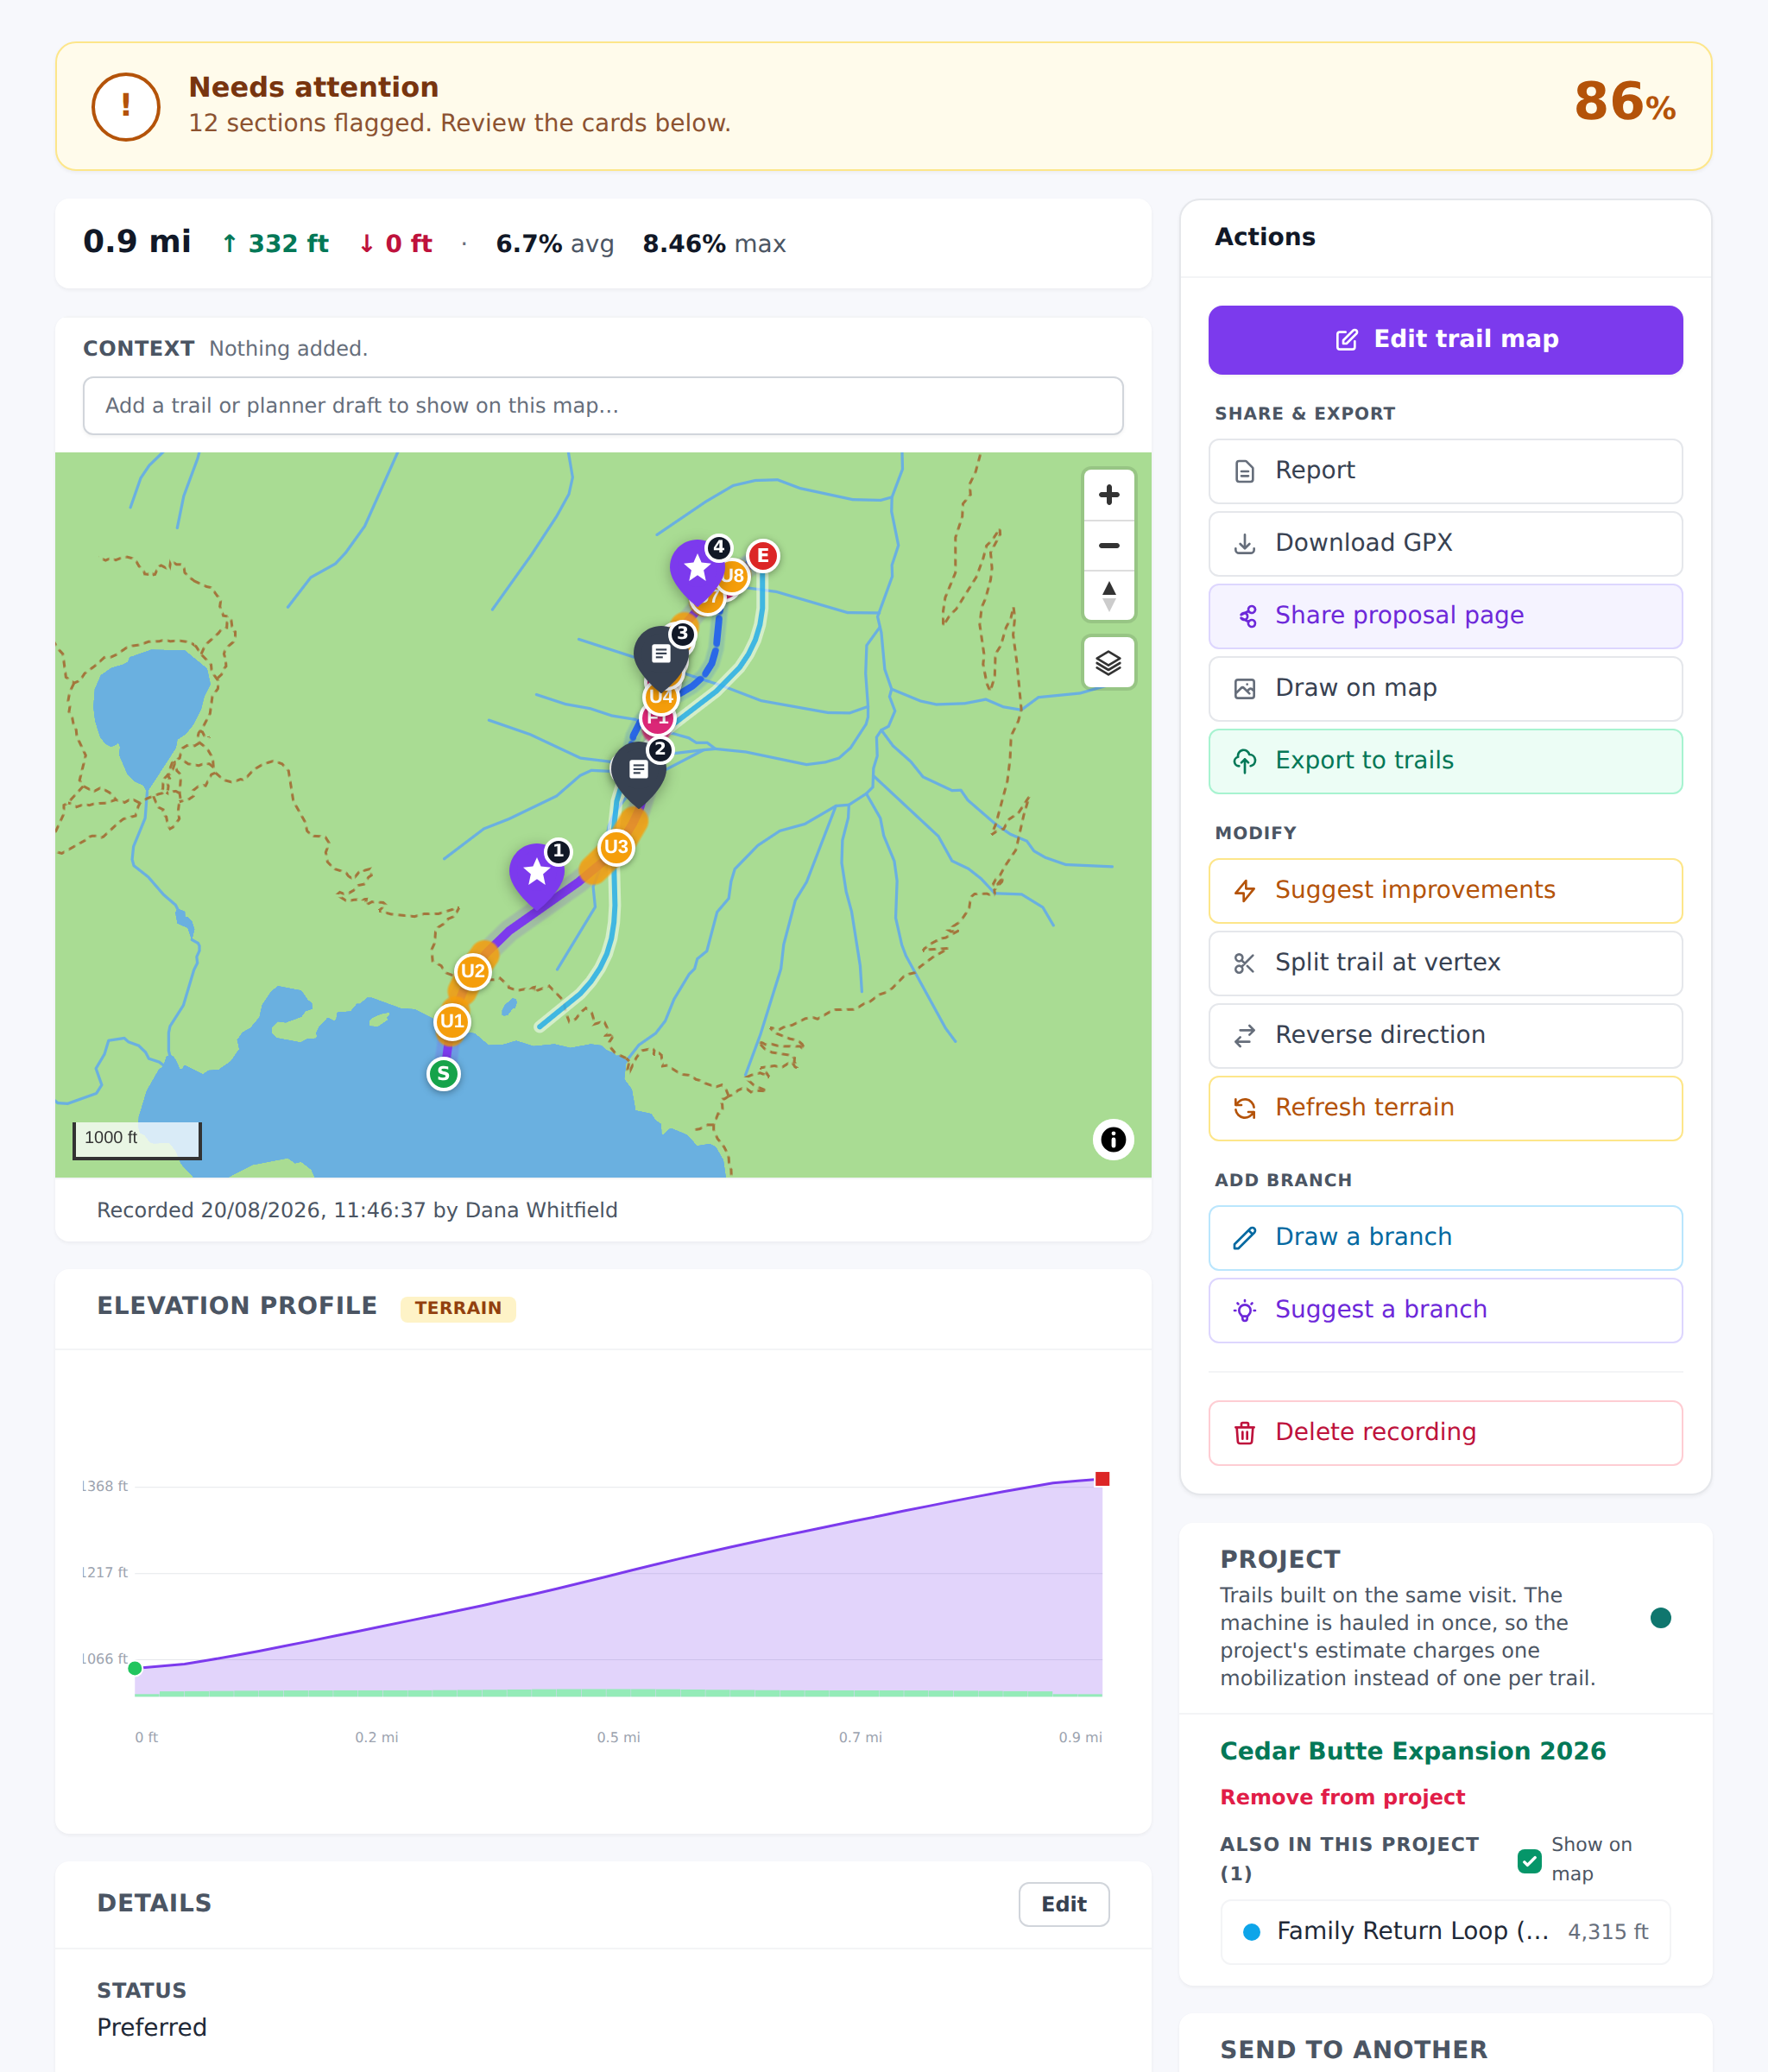Open the map layers switcher
This screenshot has width=1768, height=2072.
[x=1108, y=662]
